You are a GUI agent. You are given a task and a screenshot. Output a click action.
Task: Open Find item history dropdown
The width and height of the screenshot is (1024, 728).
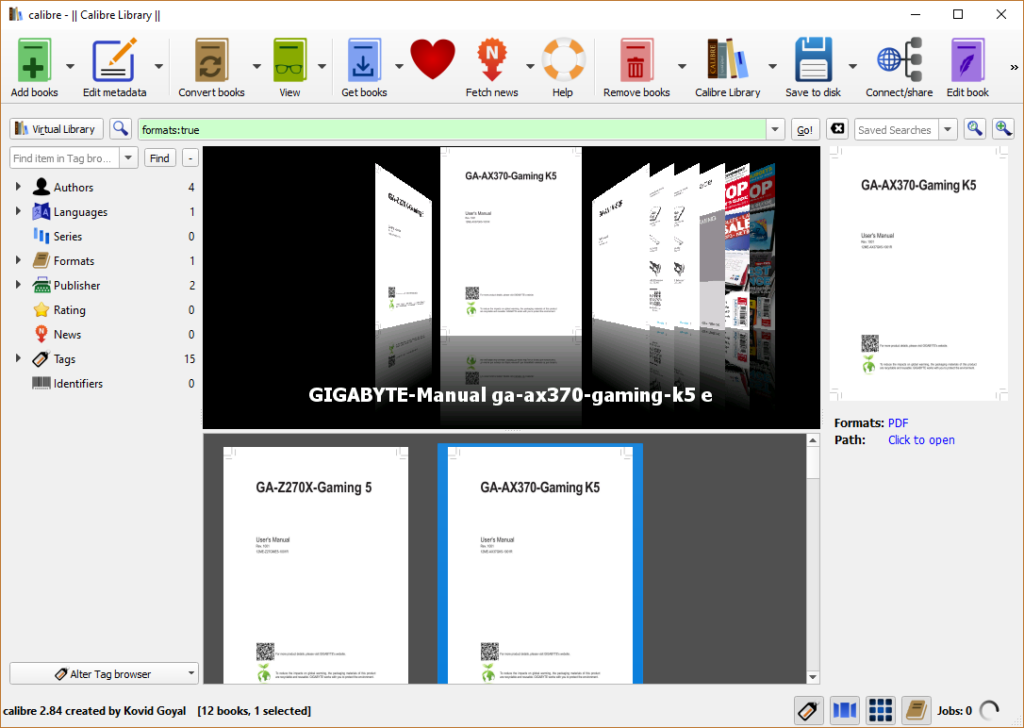[129, 158]
